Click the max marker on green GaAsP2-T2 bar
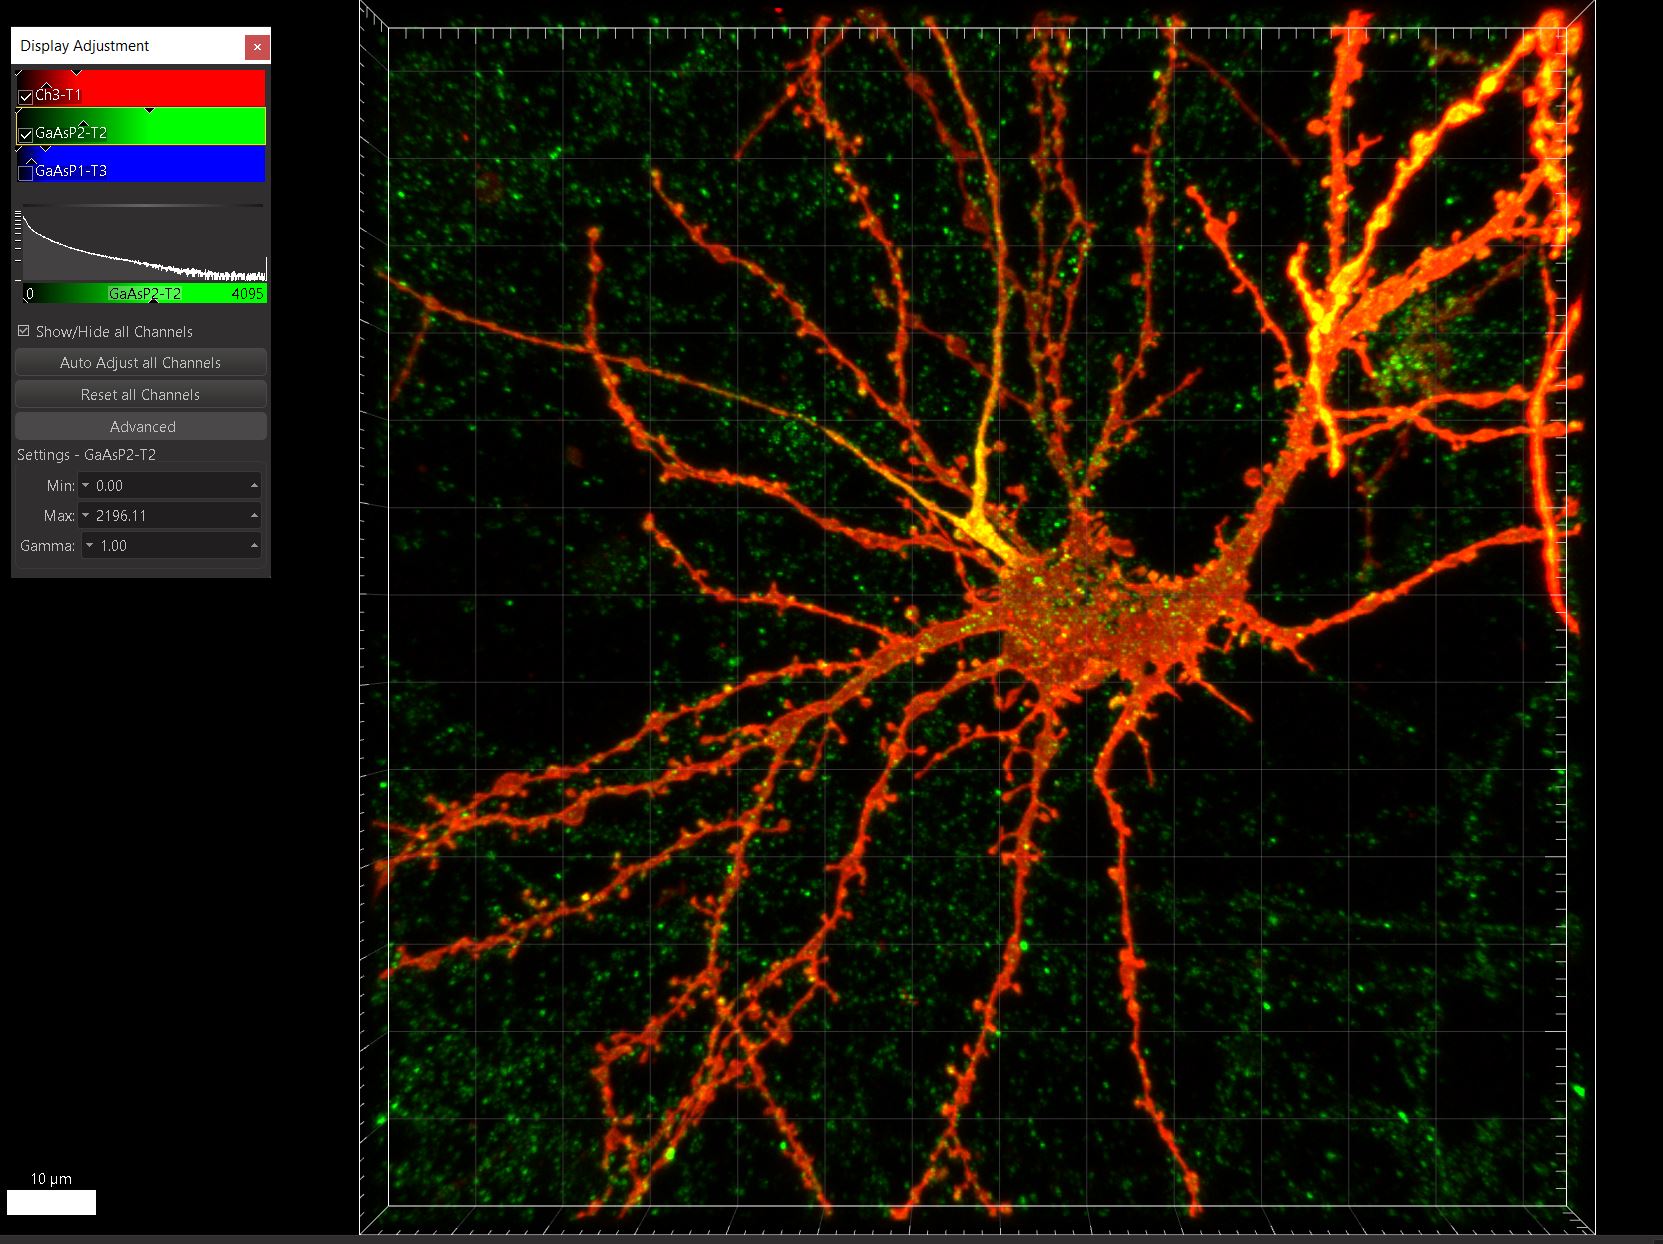The image size is (1663, 1244). click(x=150, y=110)
